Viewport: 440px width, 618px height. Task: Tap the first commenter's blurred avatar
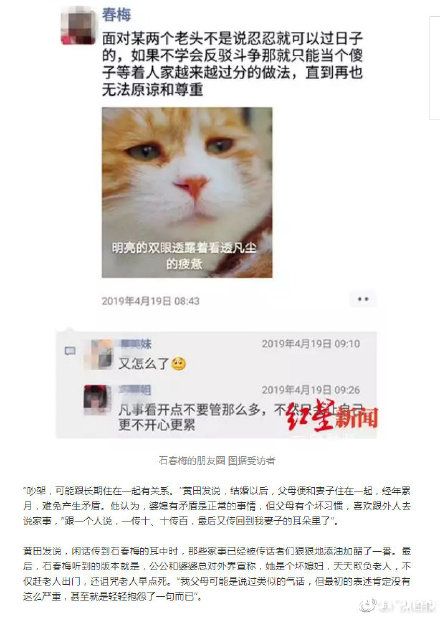click(x=98, y=354)
